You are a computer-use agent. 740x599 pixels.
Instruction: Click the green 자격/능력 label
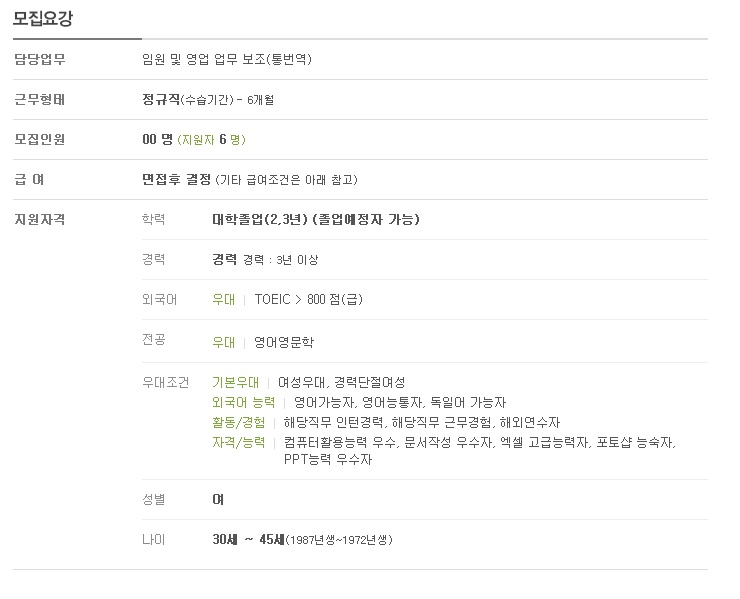(238, 442)
